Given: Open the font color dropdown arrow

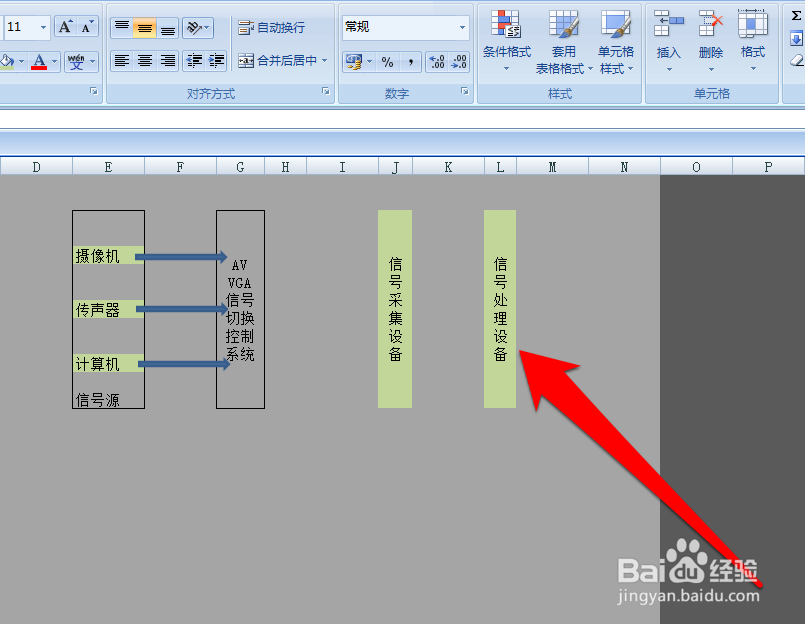Looking at the screenshot, I should [x=54, y=62].
